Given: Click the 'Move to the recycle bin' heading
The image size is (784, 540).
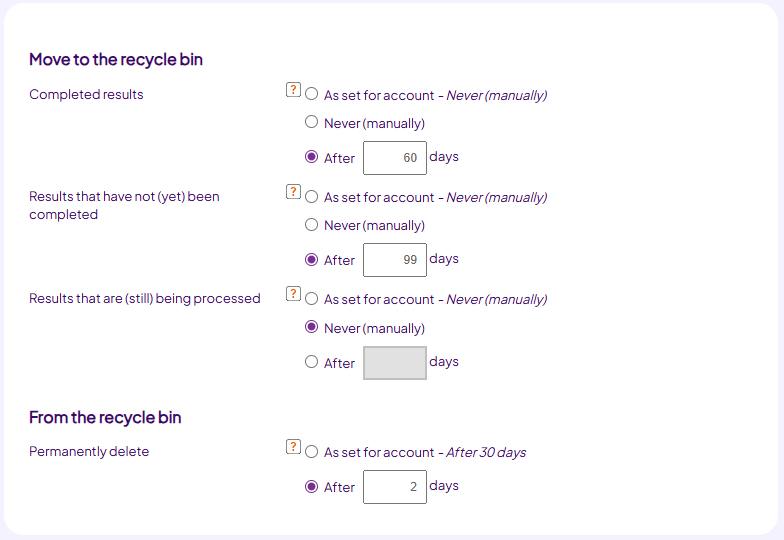Looking at the screenshot, I should point(116,60).
